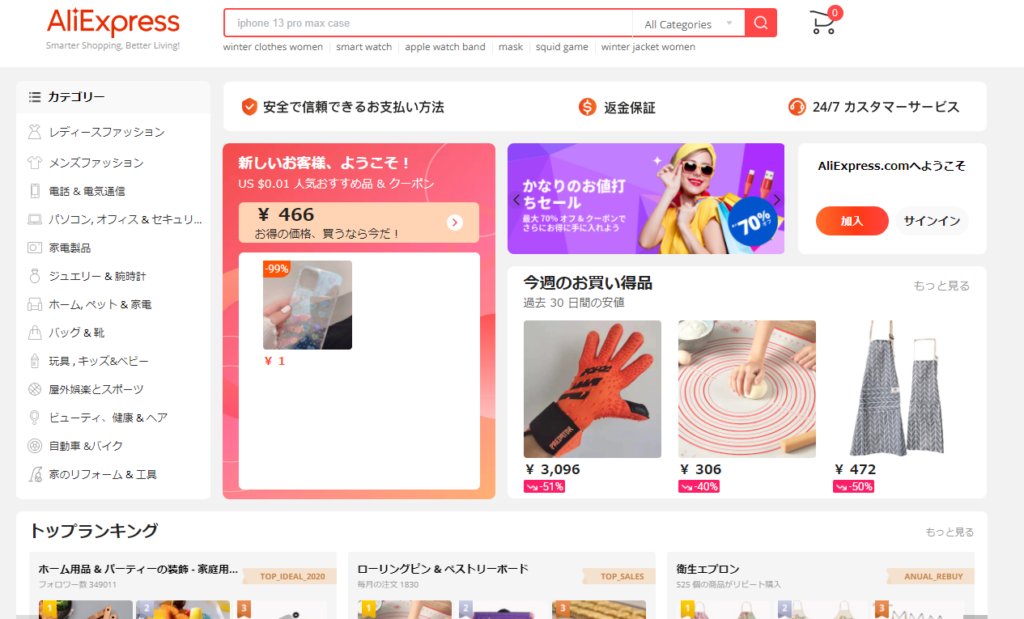This screenshot has height=619, width=1024.
Task: Click the 'squid game' search suggestion
Action: point(562,47)
